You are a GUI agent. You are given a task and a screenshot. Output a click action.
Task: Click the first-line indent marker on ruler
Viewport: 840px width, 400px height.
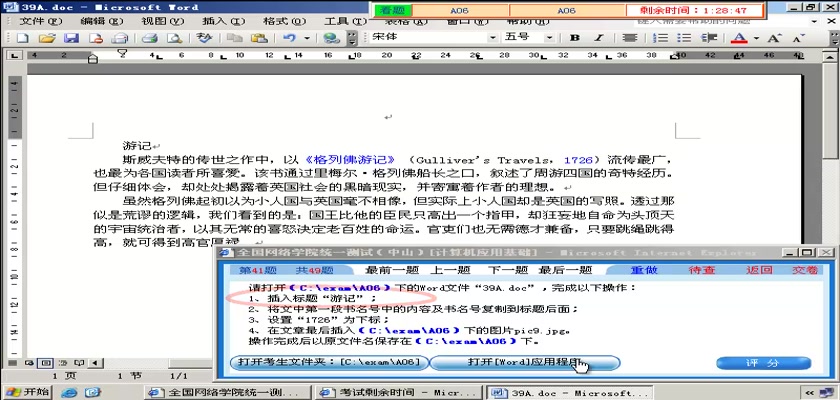pos(123,52)
